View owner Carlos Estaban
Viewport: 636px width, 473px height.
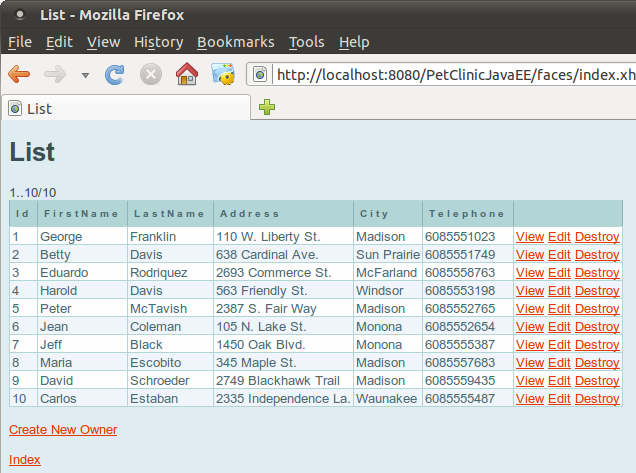coord(530,398)
